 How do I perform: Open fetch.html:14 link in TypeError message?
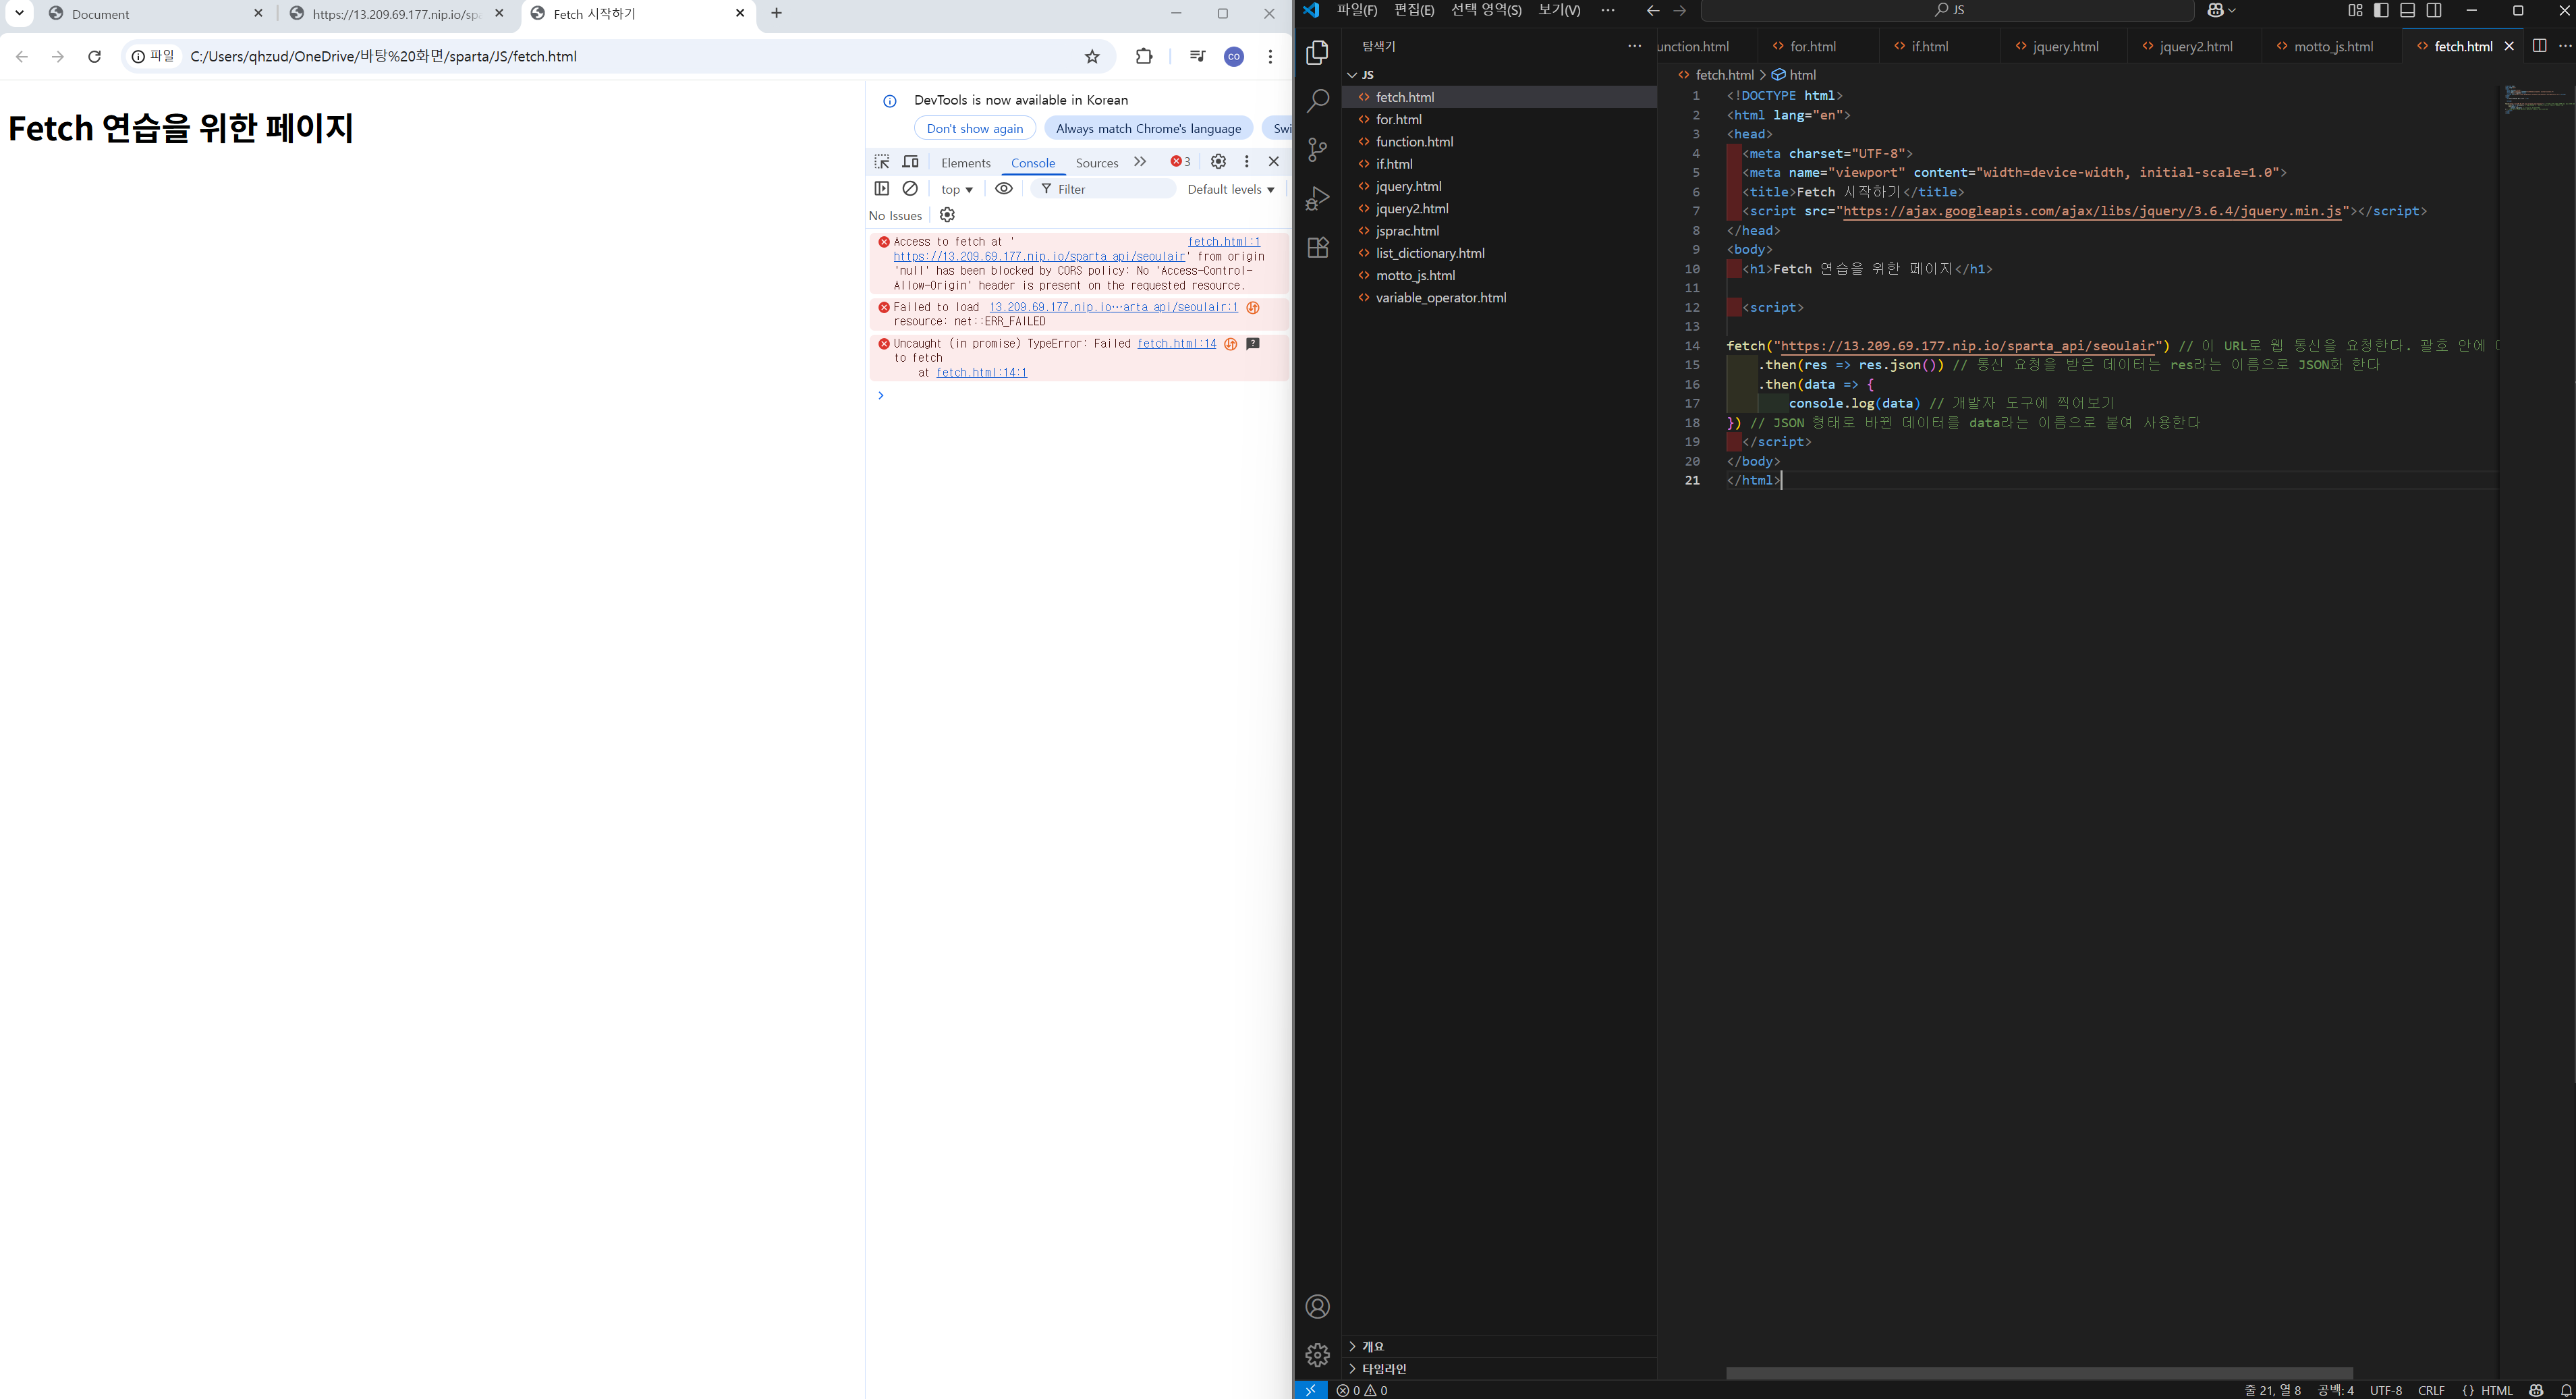pos(1177,344)
